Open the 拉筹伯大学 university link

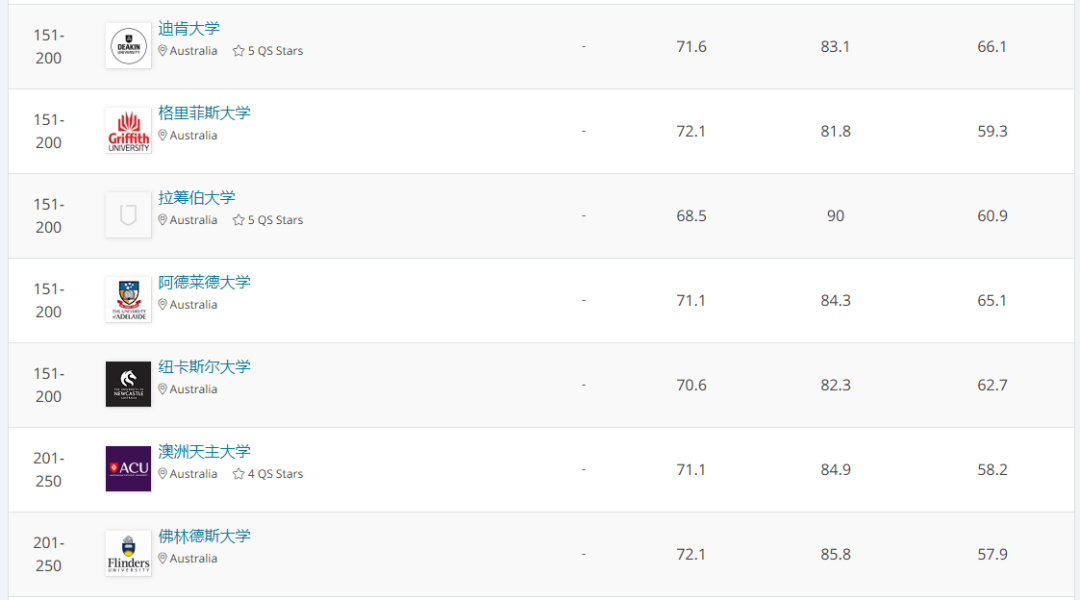click(x=197, y=198)
